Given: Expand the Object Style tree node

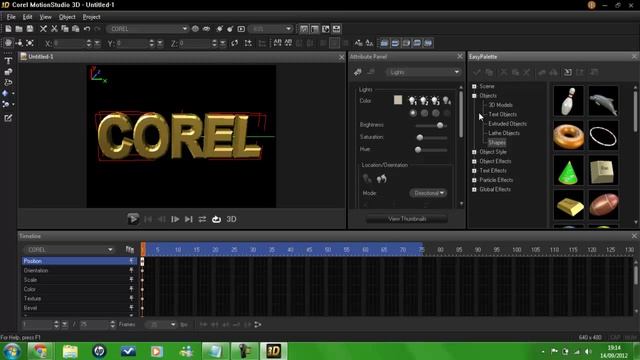Looking at the screenshot, I should [474, 152].
